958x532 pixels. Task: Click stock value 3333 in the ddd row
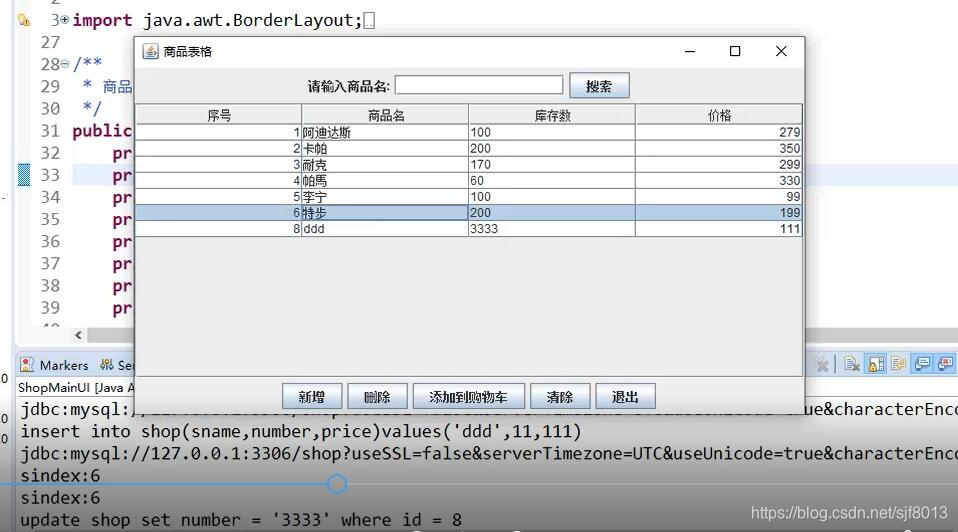coord(552,228)
